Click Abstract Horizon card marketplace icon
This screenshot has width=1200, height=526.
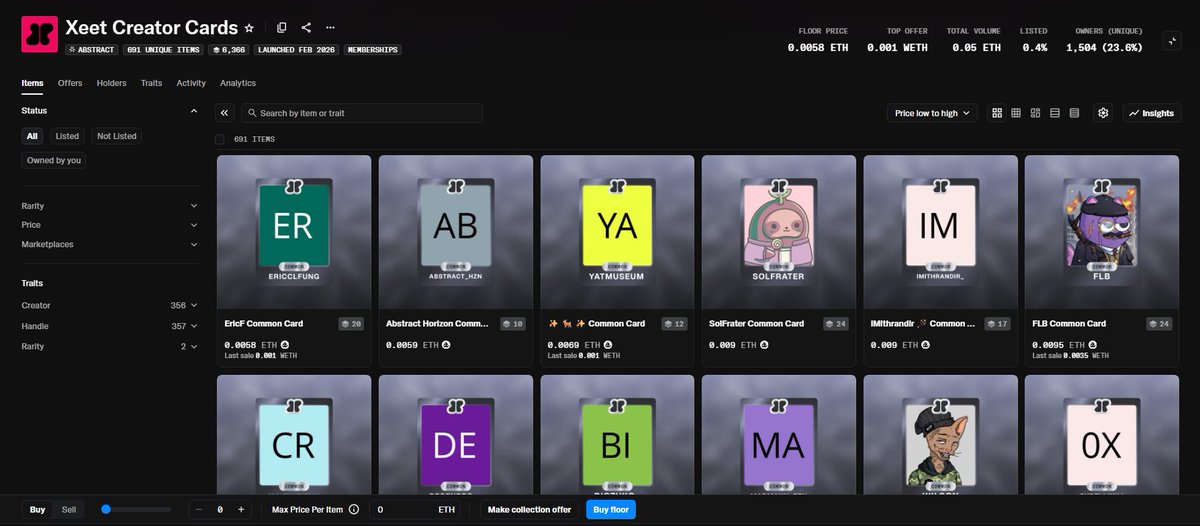pyautogui.click(x=445, y=345)
